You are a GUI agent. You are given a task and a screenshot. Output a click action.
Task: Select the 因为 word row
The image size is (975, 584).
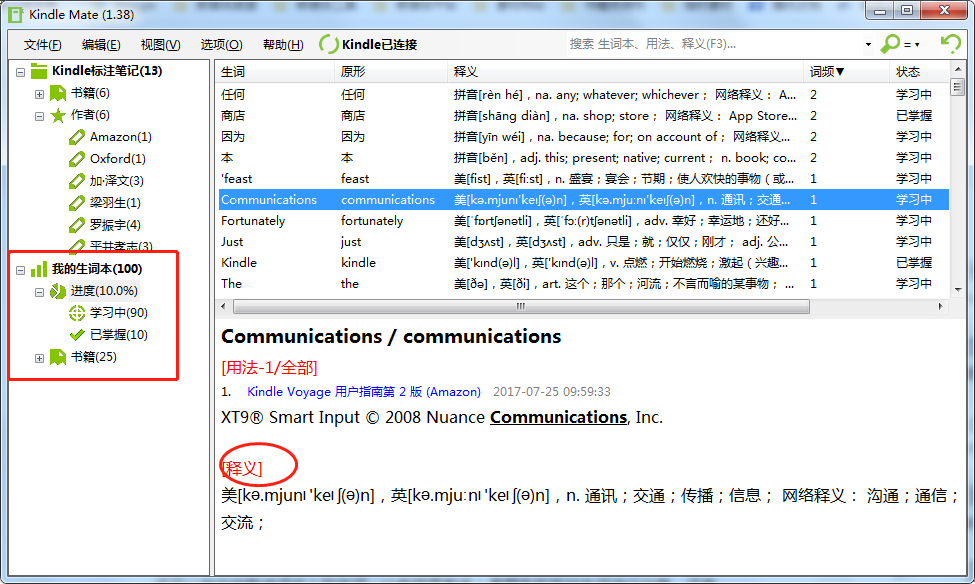(583, 137)
